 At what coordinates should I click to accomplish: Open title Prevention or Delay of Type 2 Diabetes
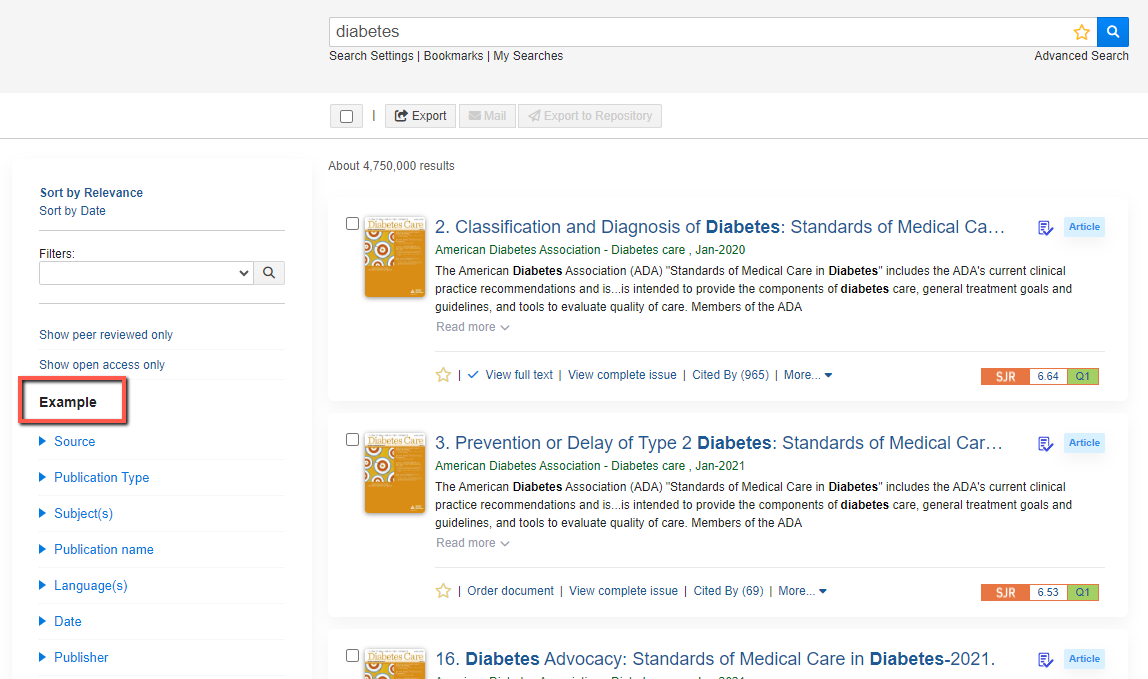[718, 443]
